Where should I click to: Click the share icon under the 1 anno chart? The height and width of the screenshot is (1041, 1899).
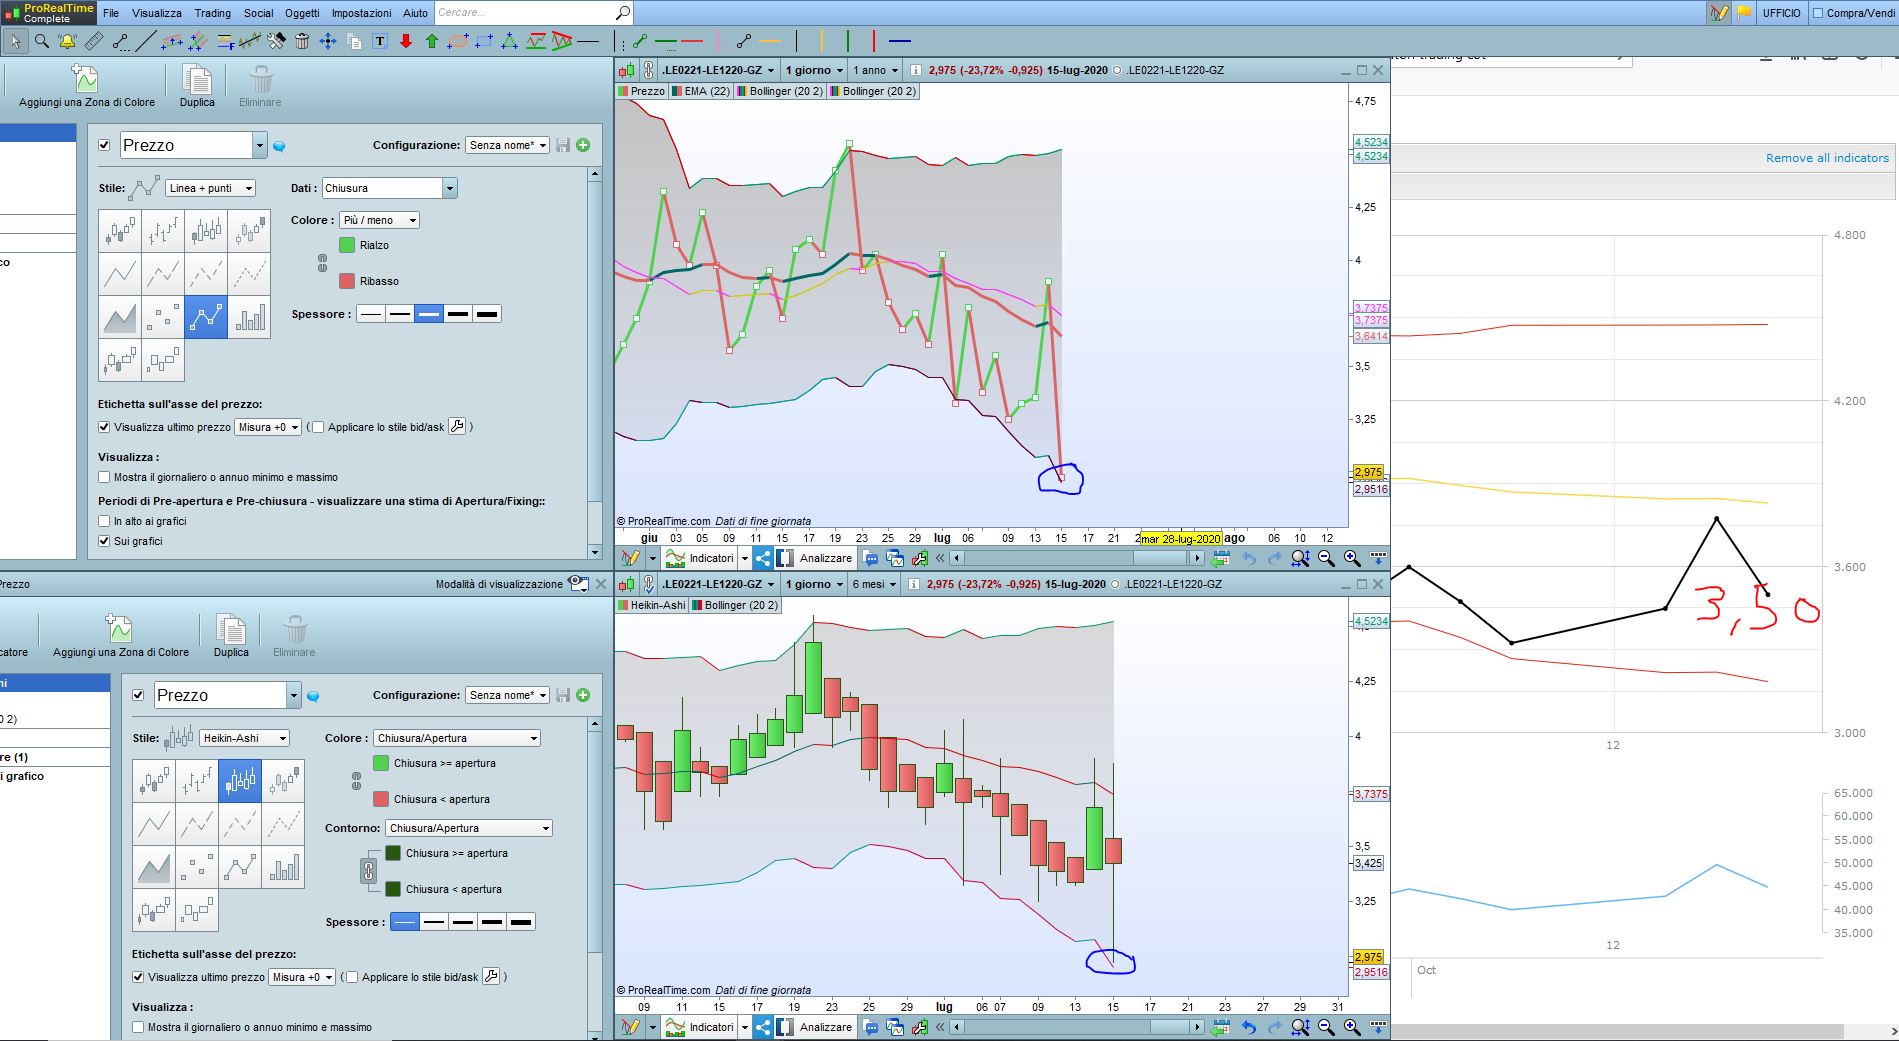(x=763, y=558)
